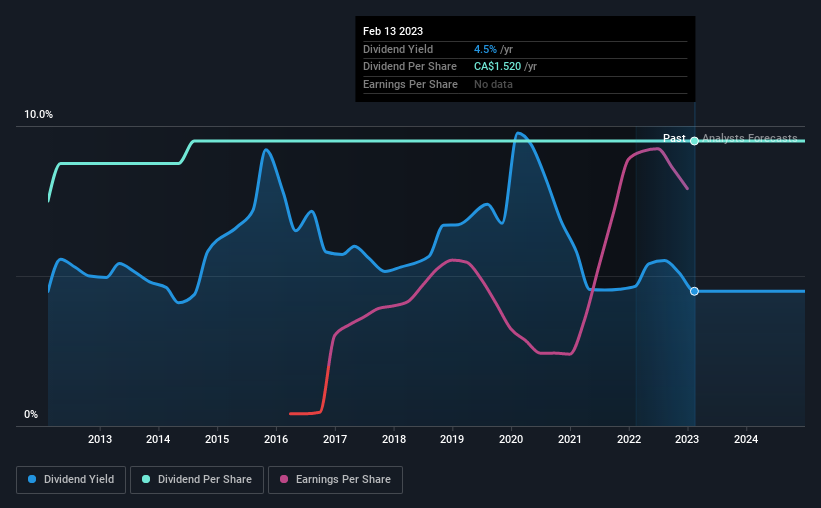Screen dimensions: 821x508
Task: Click the pink Earnings Per Share legend dot
Action: coord(284,479)
